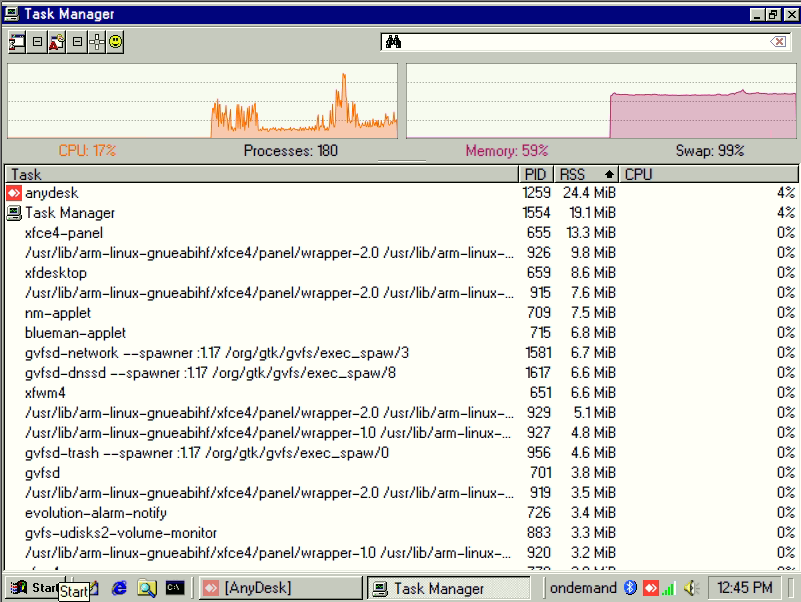This screenshot has width=801, height=602.
Task: Select the wrapper-2.0 process with PID 926
Action: pyautogui.click(x=402, y=253)
